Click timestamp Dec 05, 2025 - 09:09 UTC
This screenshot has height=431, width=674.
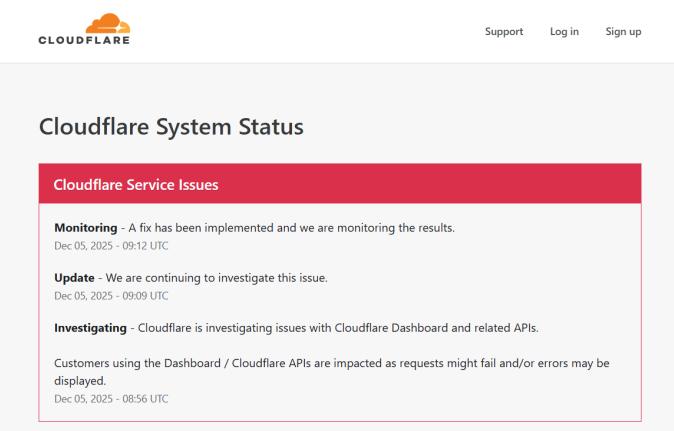click(111, 296)
